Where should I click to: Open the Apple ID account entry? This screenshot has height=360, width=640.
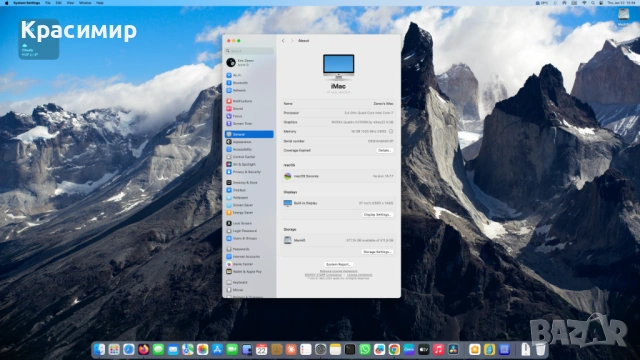[x=249, y=62]
